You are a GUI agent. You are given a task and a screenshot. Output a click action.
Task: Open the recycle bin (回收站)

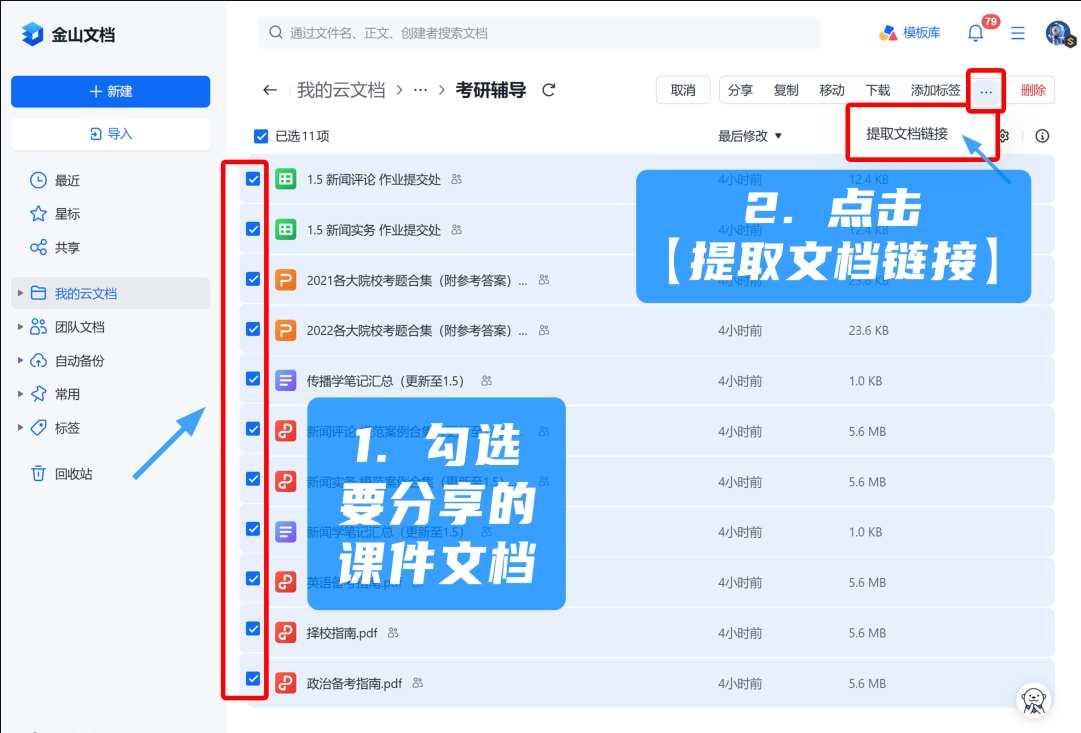72,474
